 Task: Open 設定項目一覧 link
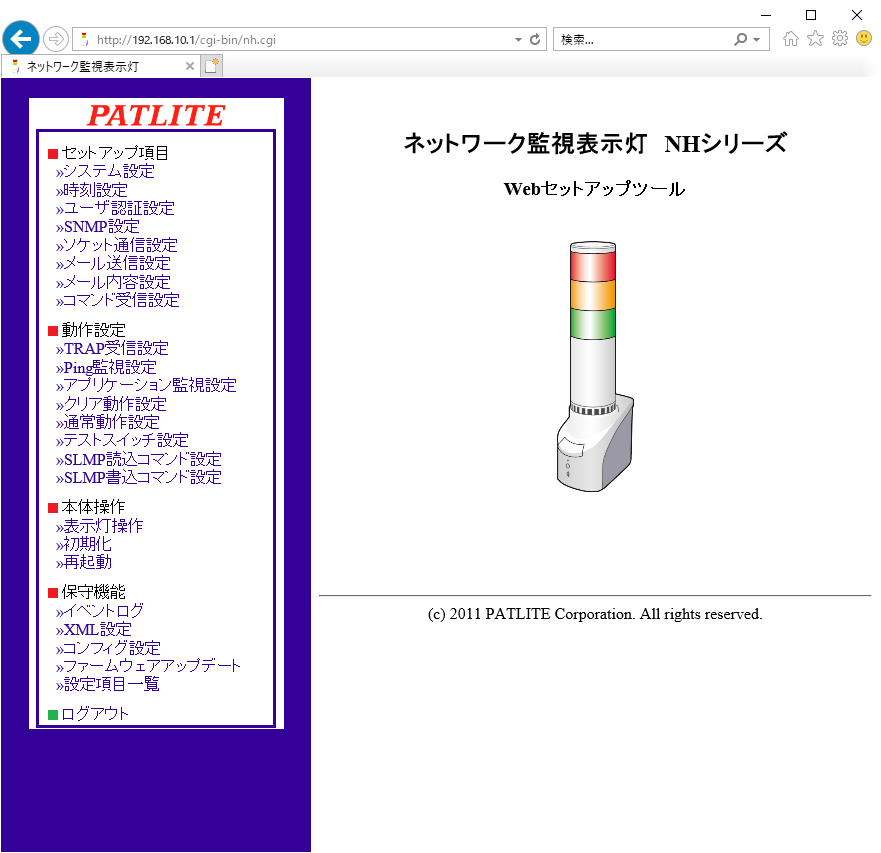click(x=108, y=684)
